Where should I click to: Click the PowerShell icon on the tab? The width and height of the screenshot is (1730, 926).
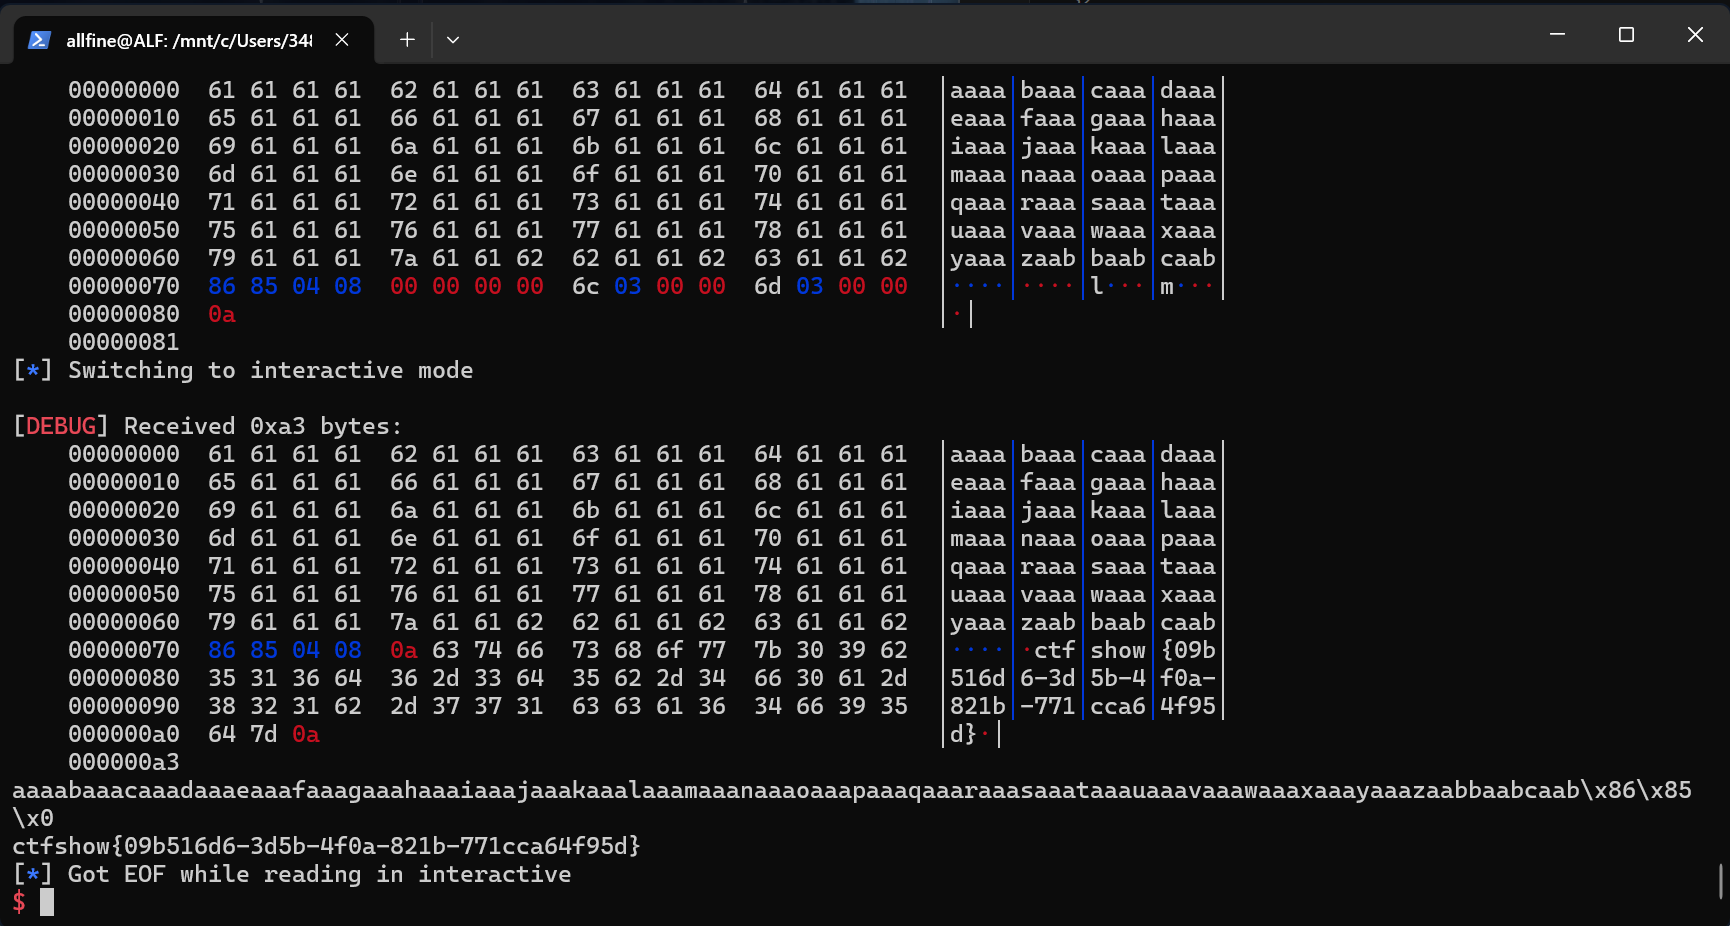coord(40,40)
